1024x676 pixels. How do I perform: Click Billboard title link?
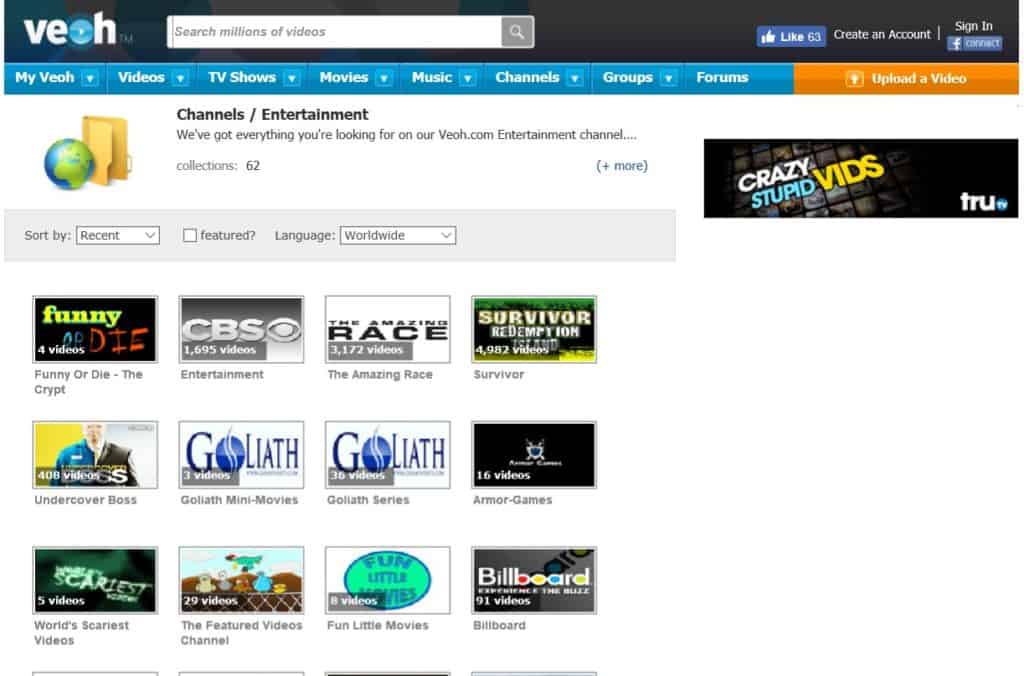[x=500, y=625]
